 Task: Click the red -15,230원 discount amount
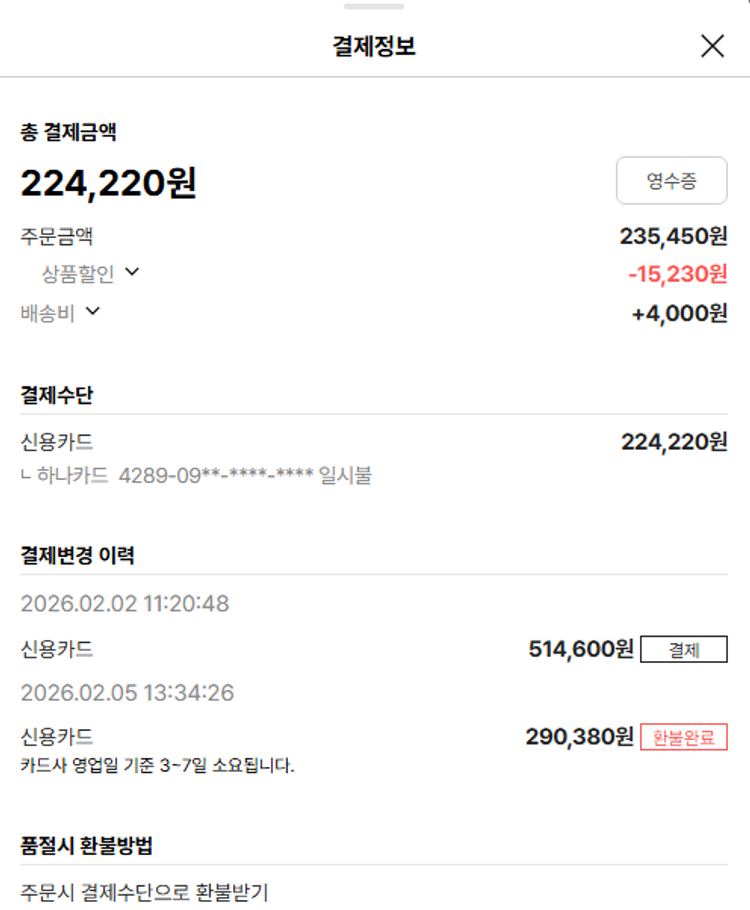[x=677, y=274]
